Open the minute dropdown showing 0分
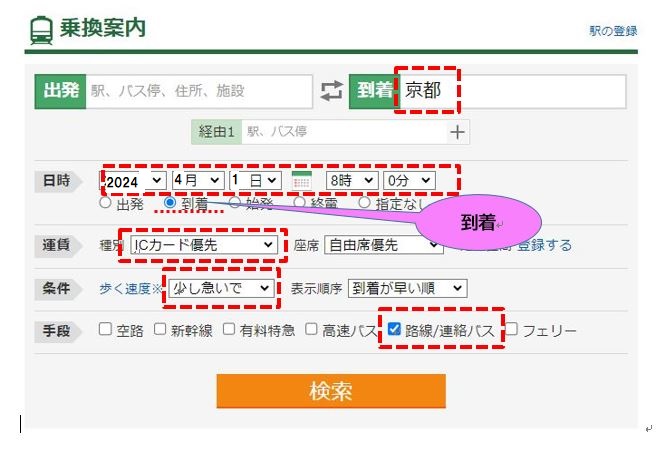Image resolution: width=662 pixels, height=456 pixels. pyautogui.click(x=409, y=181)
